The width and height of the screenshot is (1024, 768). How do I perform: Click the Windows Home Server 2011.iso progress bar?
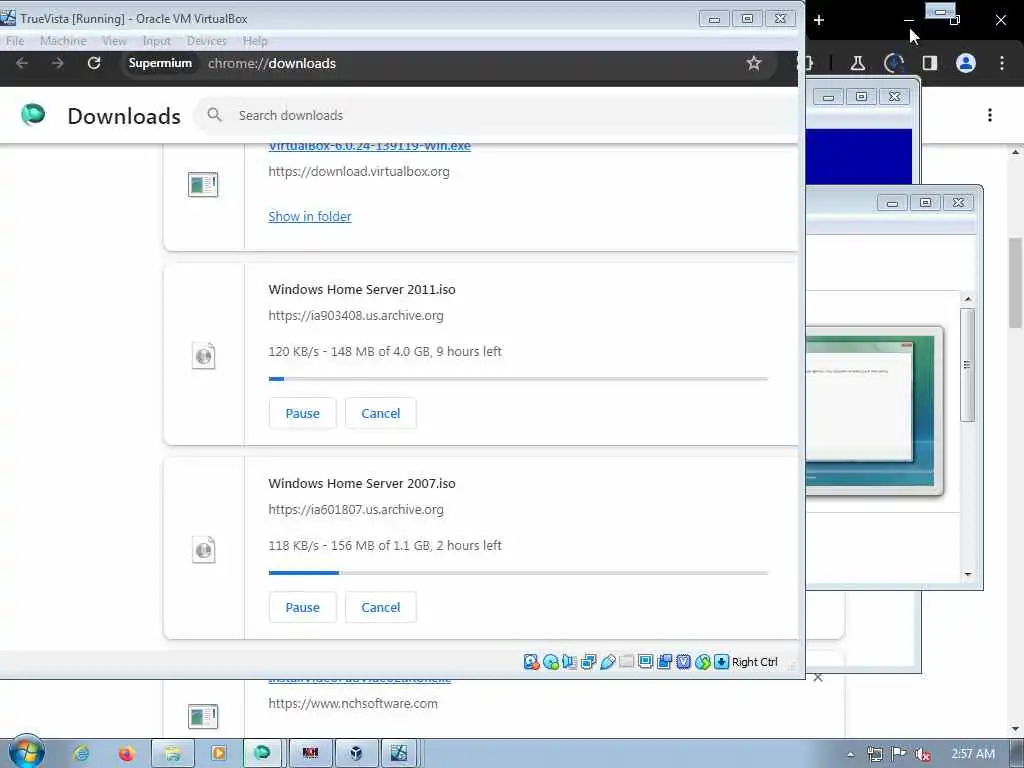pyautogui.click(x=518, y=379)
